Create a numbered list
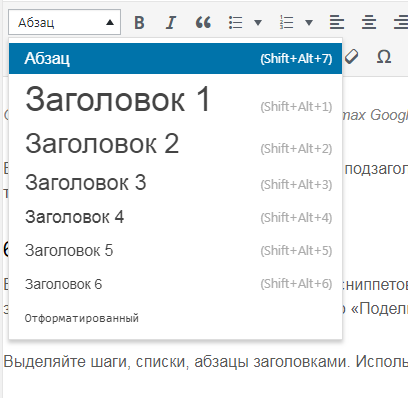The height and width of the screenshot is (398, 408). pos(287,23)
